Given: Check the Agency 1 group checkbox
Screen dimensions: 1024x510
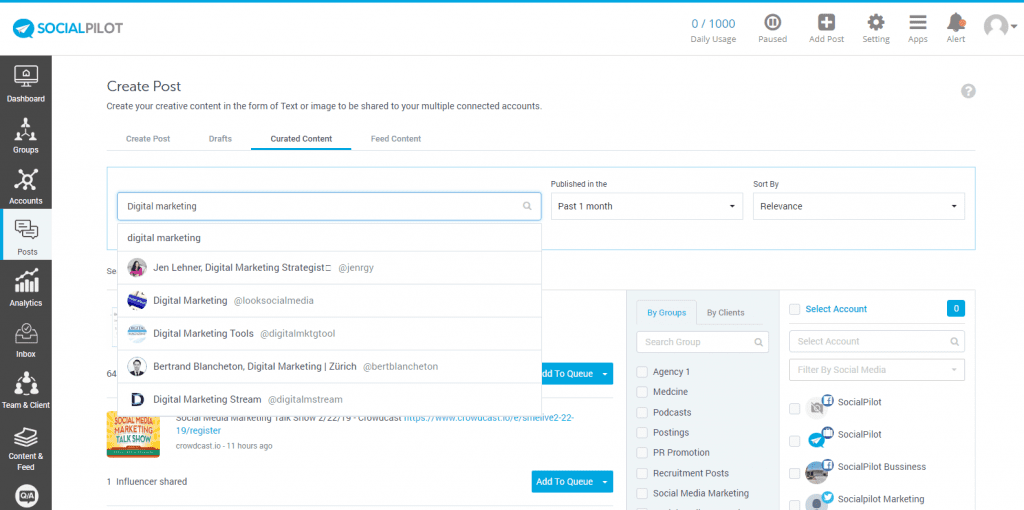Looking at the screenshot, I should pyautogui.click(x=642, y=372).
